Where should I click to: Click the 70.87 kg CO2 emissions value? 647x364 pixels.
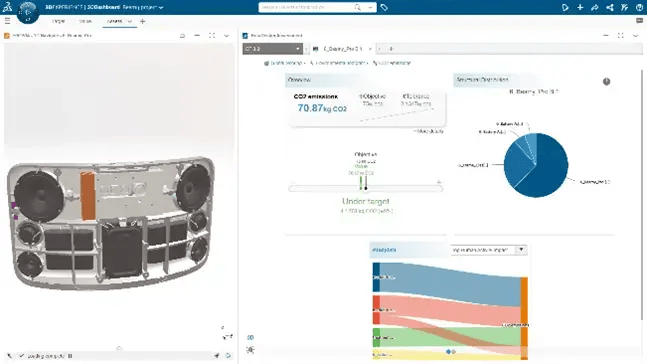(322, 108)
